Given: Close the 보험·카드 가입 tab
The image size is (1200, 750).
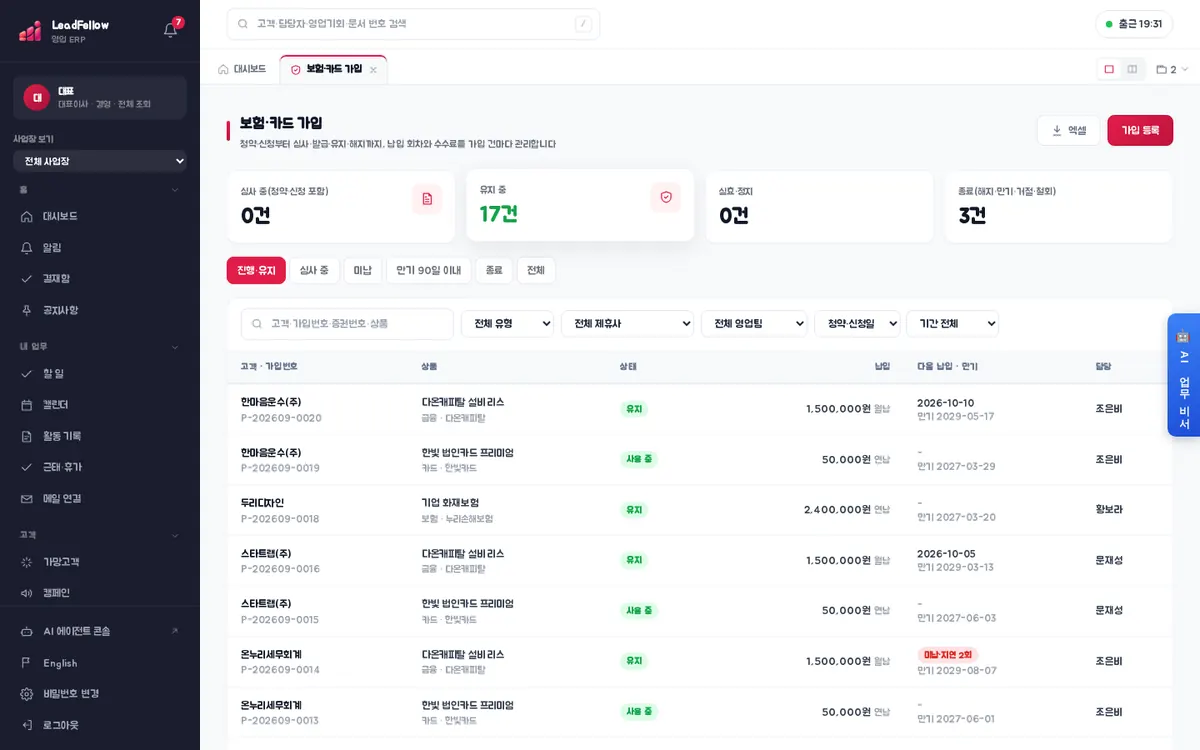Looking at the screenshot, I should tap(373, 70).
